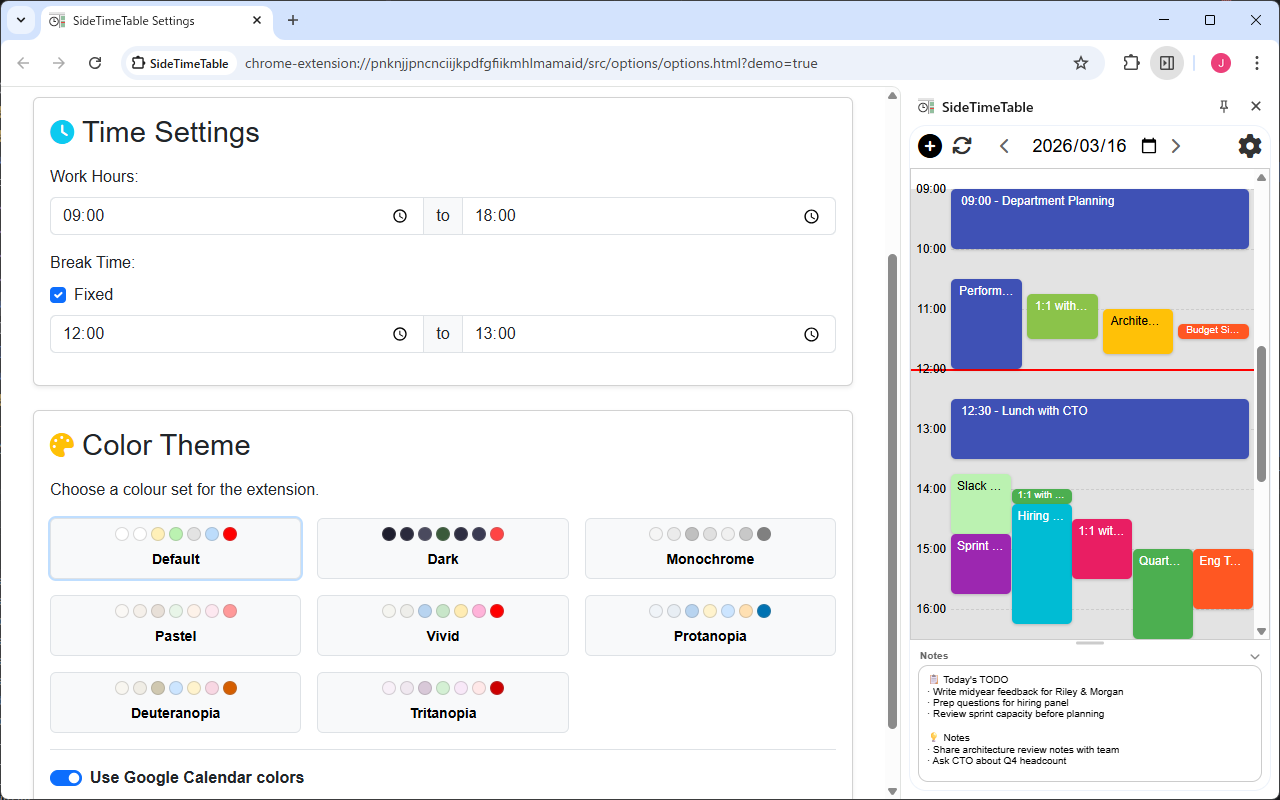The image size is (1280, 800).
Task: Choose the Deuteranopia color theme
Action: click(x=176, y=702)
